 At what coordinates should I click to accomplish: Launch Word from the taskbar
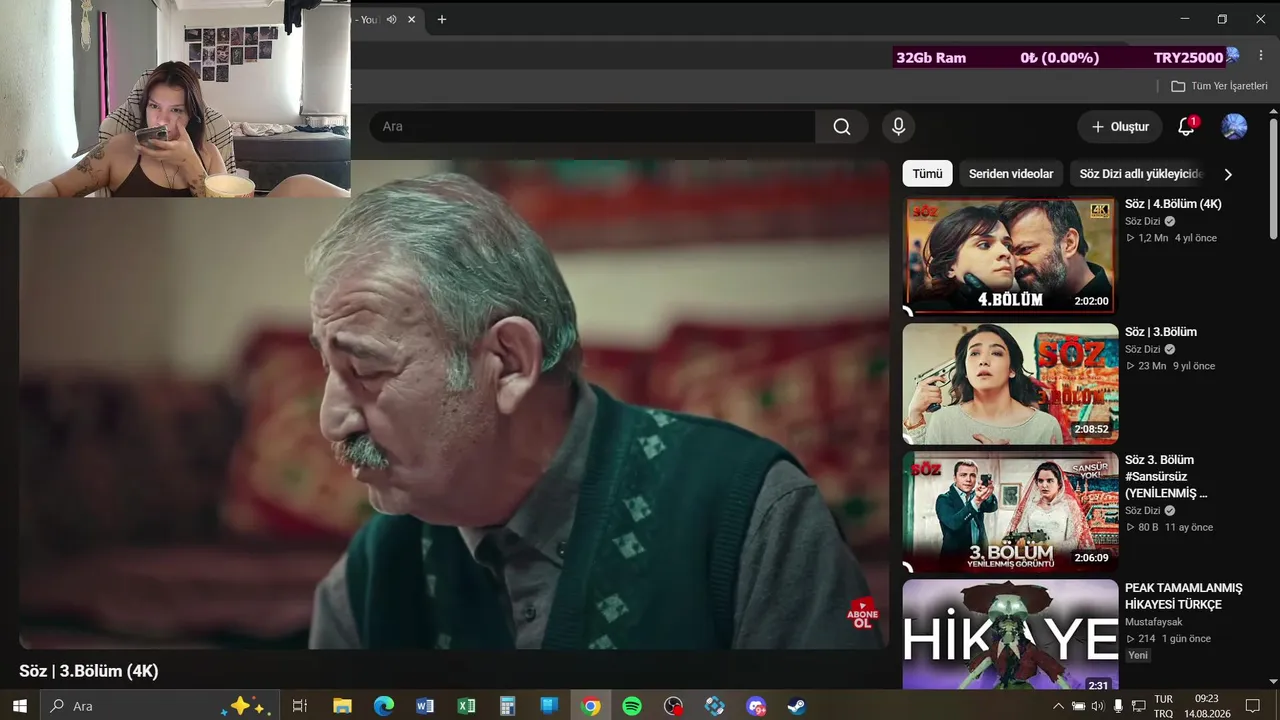pos(425,706)
